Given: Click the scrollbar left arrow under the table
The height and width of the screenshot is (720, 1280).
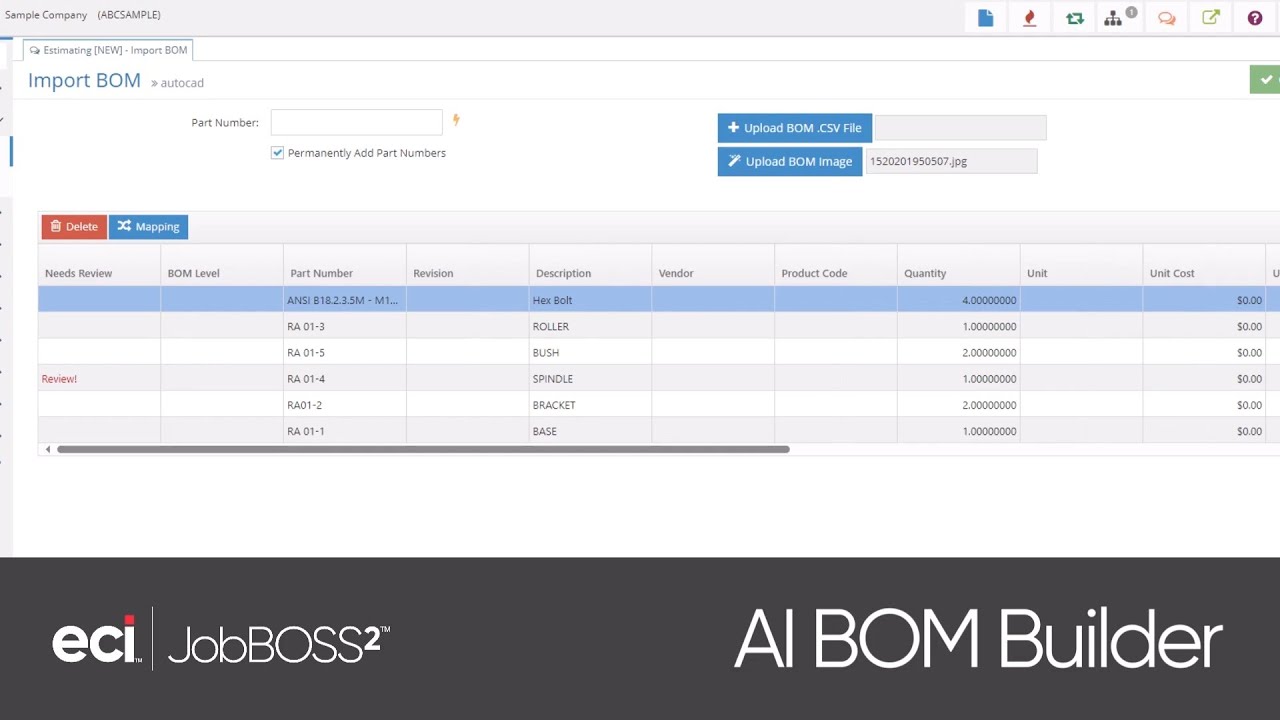Looking at the screenshot, I should click(x=47, y=449).
